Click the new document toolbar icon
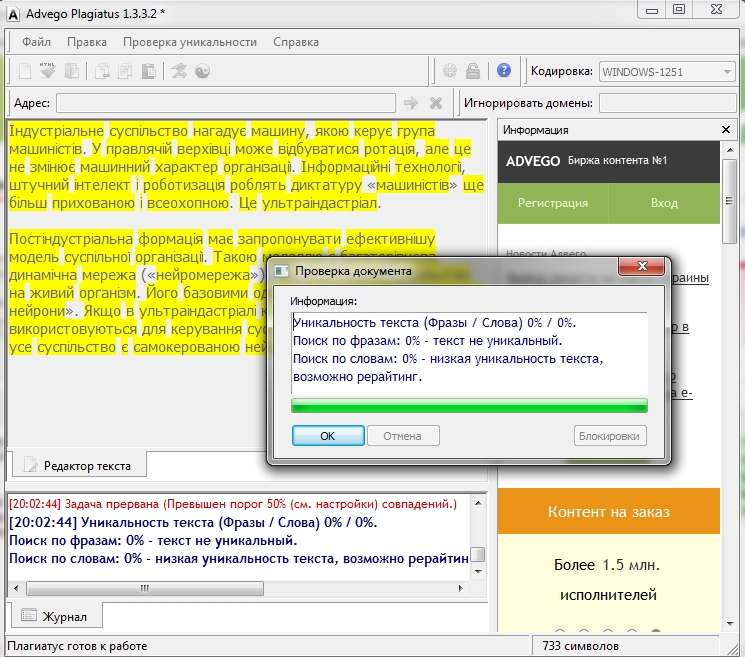Viewport: 745px width, 657px height. coord(25,71)
